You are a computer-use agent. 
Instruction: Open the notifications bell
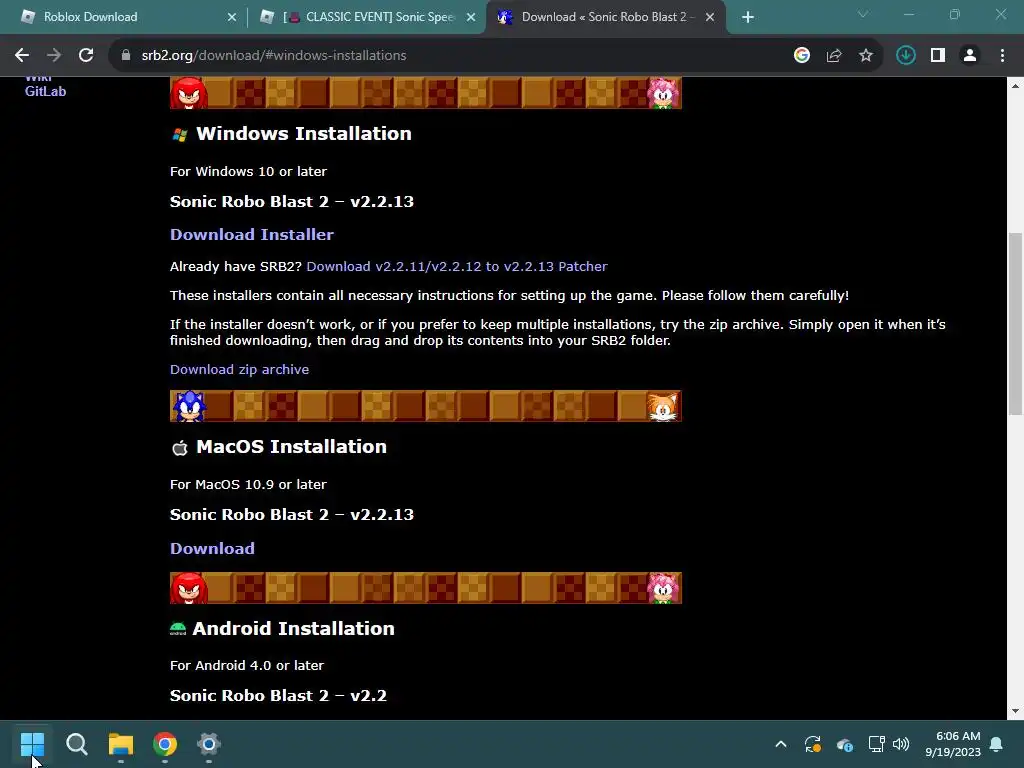(x=997, y=744)
